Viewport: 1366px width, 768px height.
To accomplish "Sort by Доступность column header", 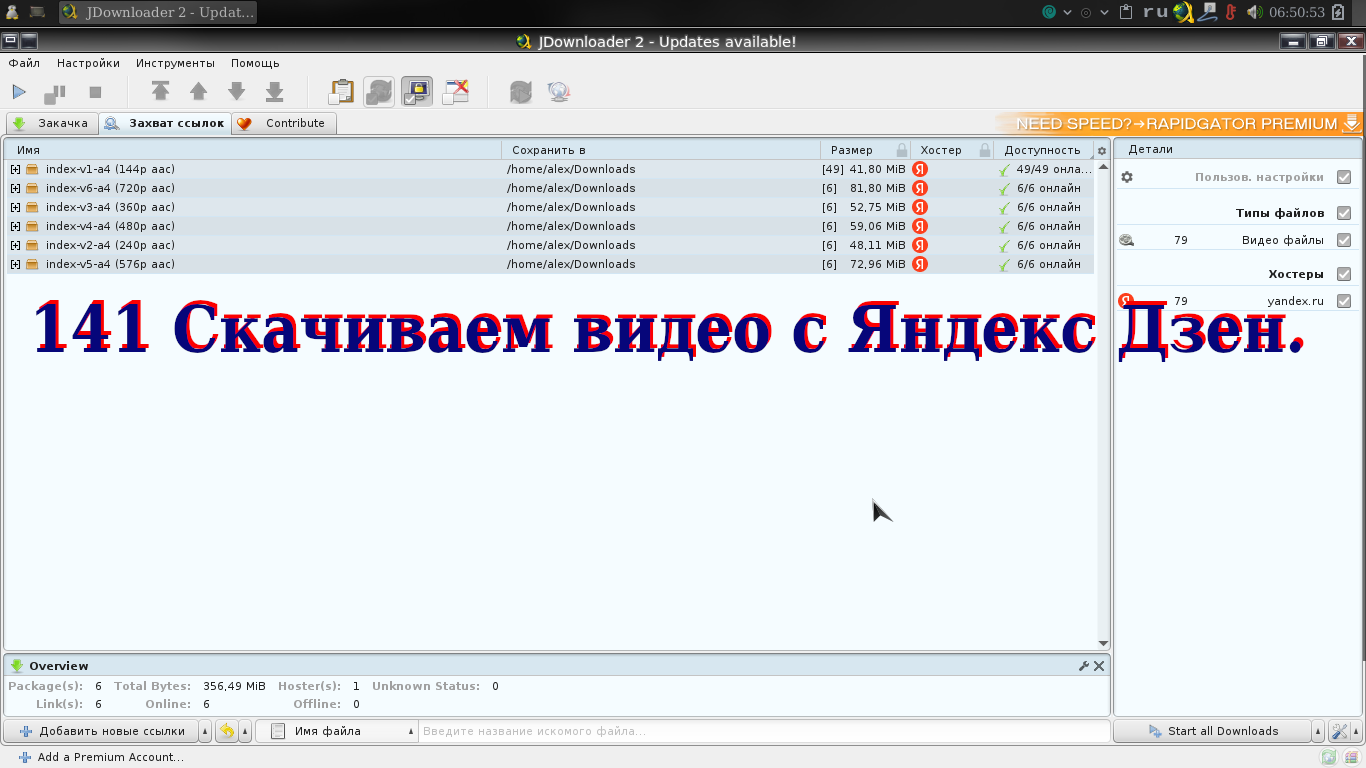I will click(1044, 150).
